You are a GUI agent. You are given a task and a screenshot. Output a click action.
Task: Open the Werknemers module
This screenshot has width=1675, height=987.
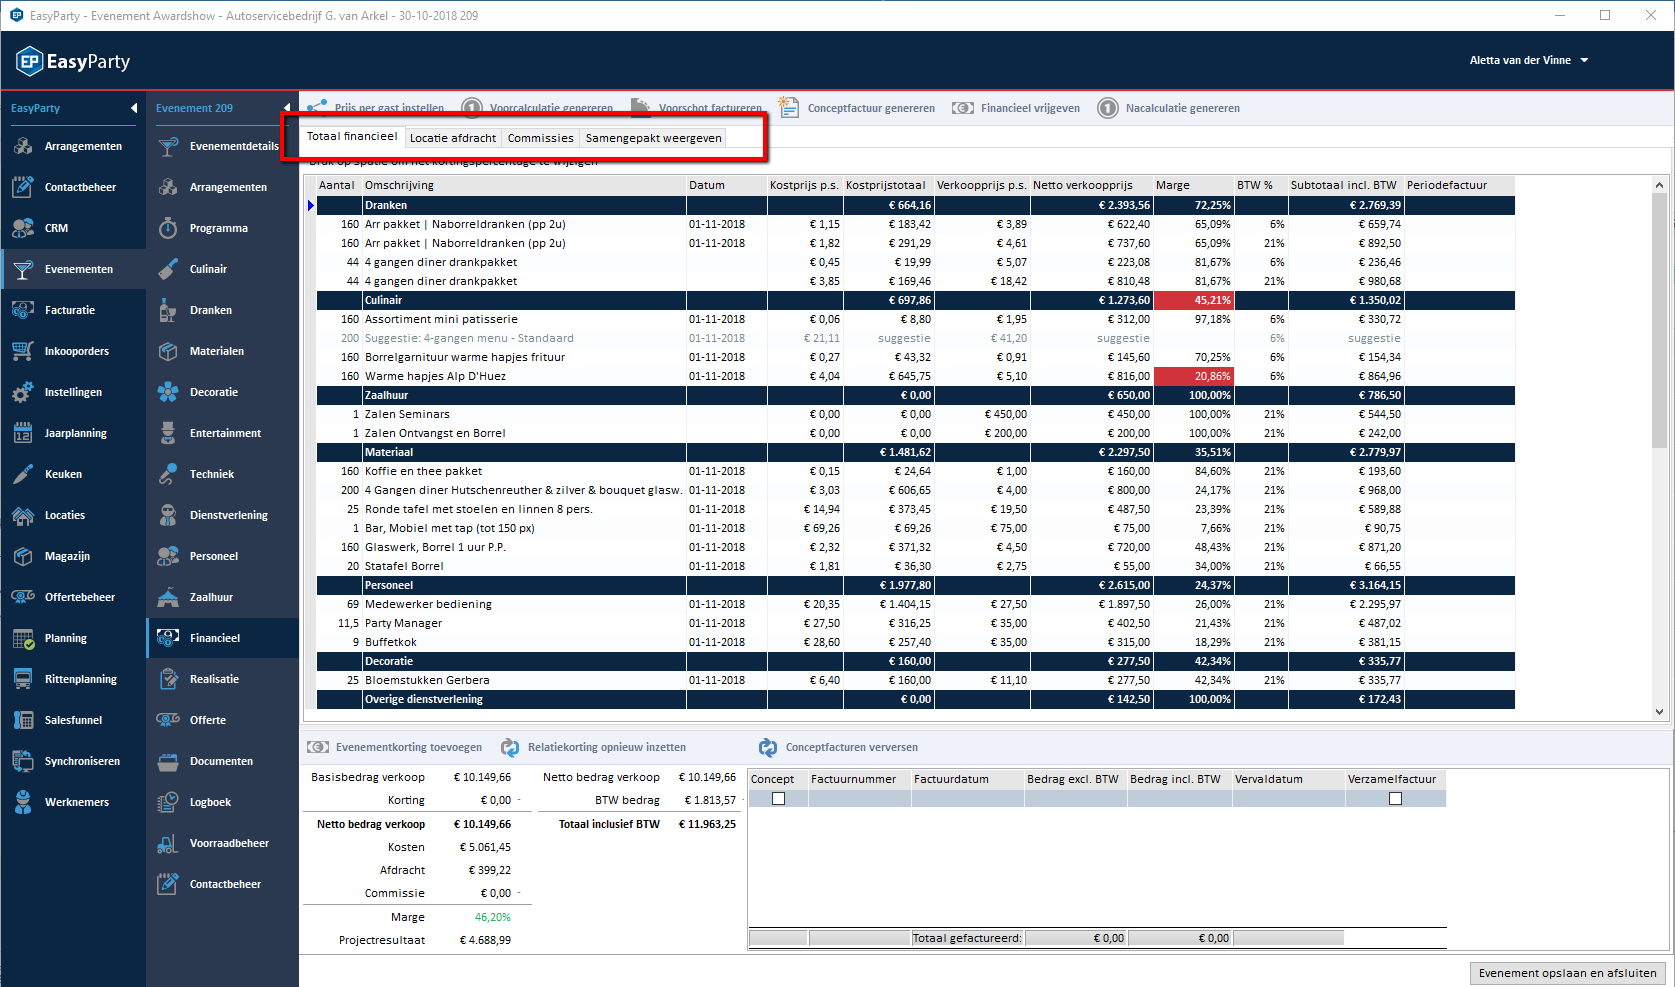click(x=73, y=802)
